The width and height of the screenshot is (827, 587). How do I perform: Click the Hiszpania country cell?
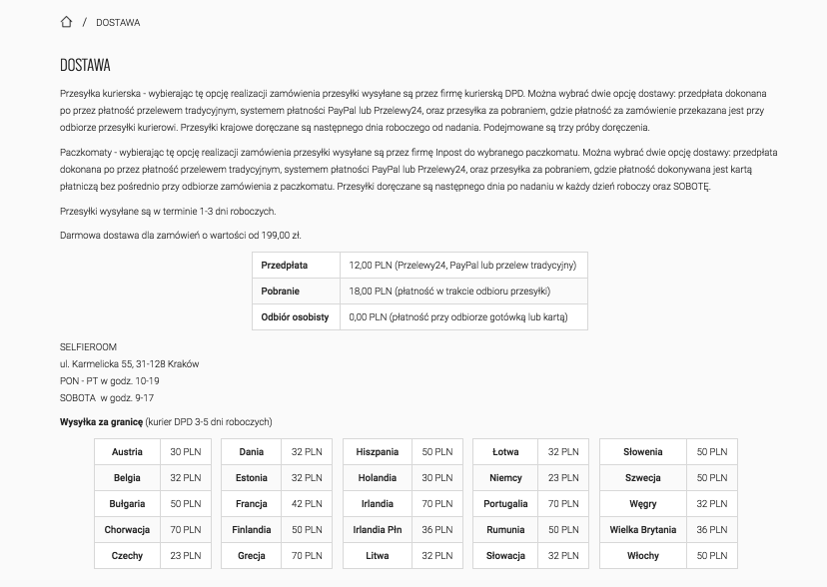click(x=377, y=452)
